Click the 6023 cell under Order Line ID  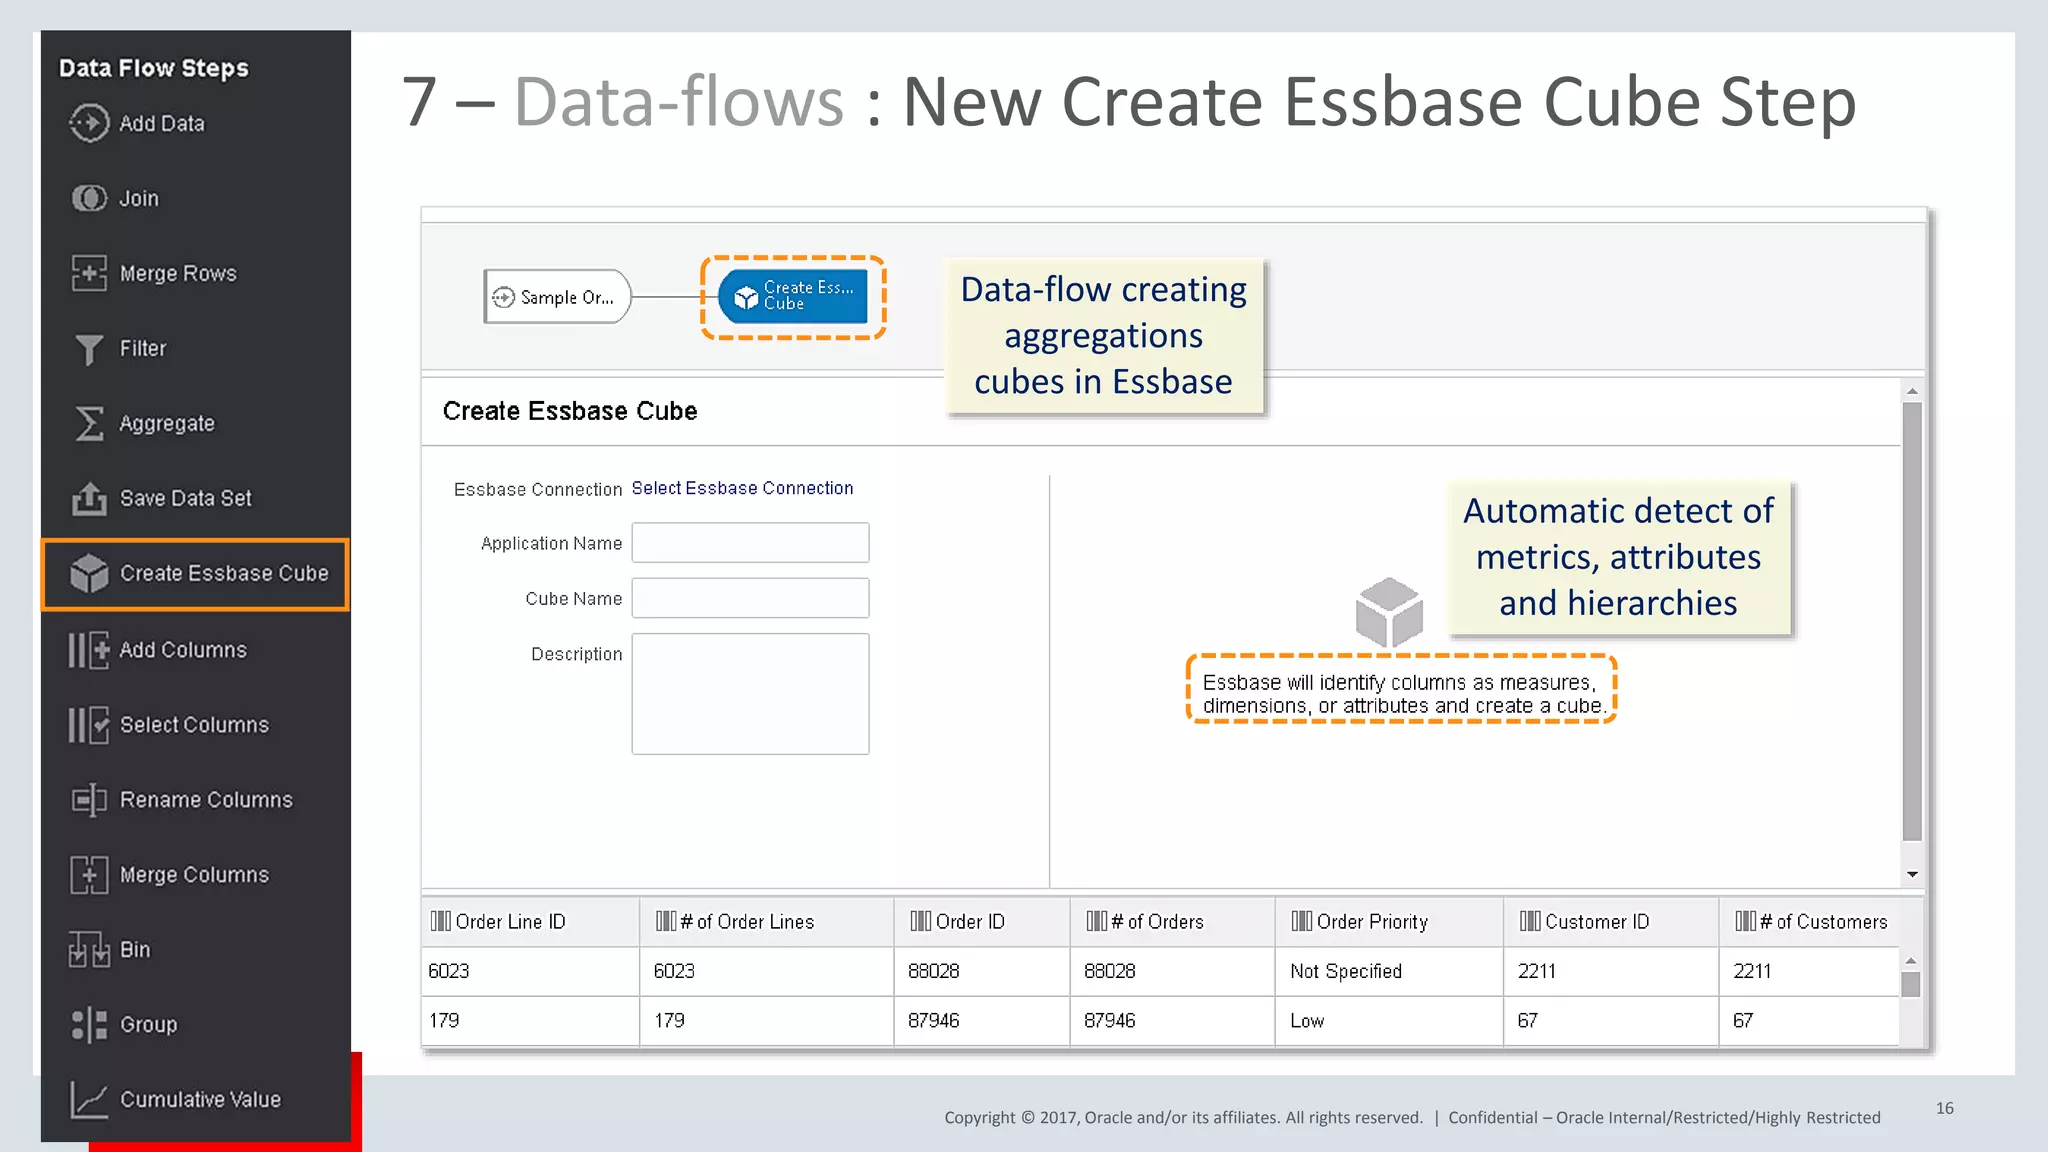coord(530,971)
